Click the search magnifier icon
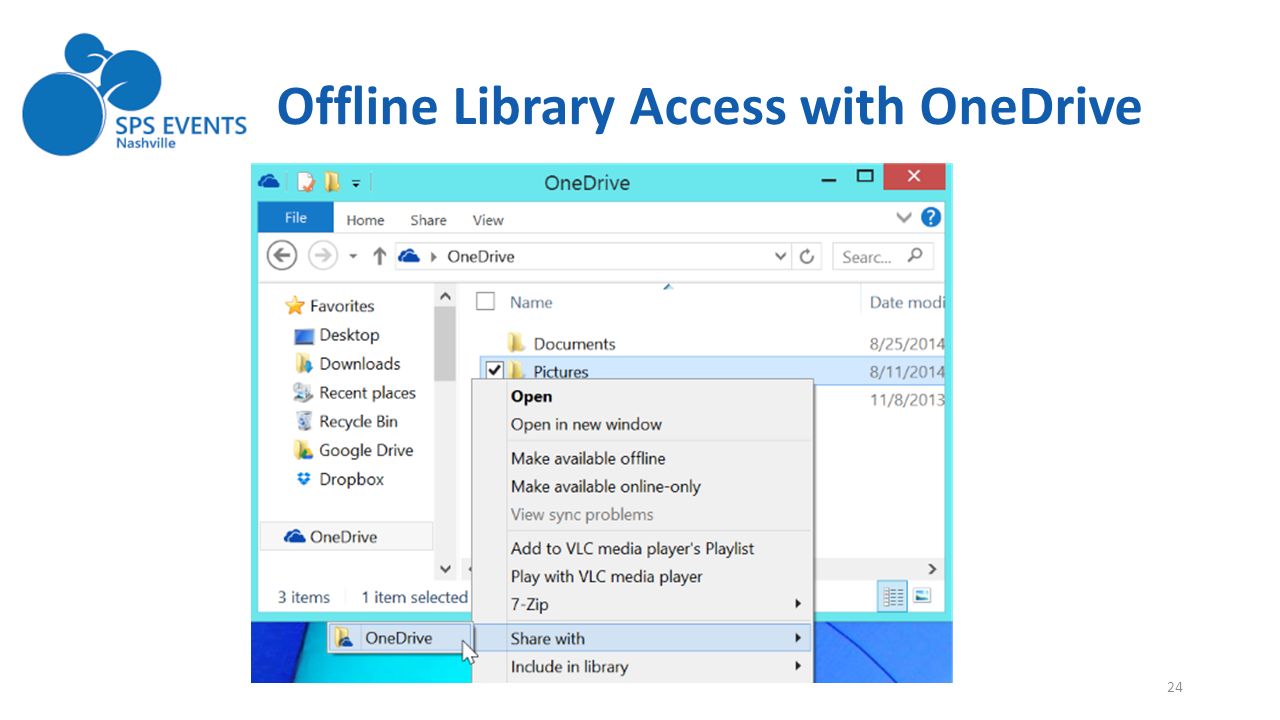Image resolution: width=1280 pixels, height=720 pixels. 914,256
